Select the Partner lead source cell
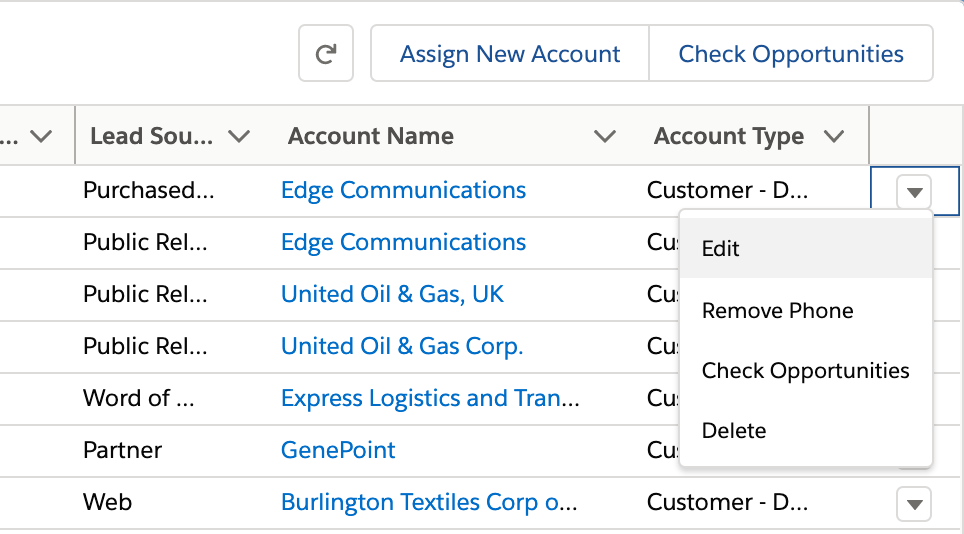 coord(122,450)
